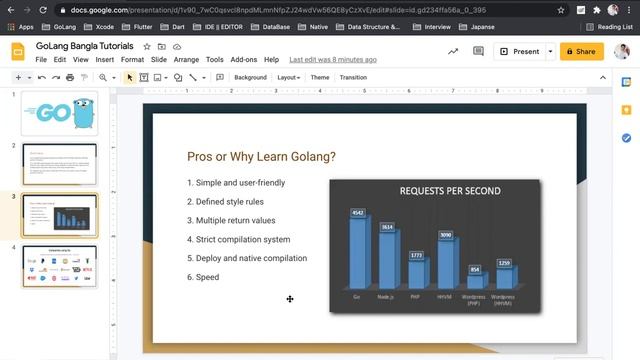Screen dimensions: 640x360
Task: Click the browser address bar URL
Action: 278,10
